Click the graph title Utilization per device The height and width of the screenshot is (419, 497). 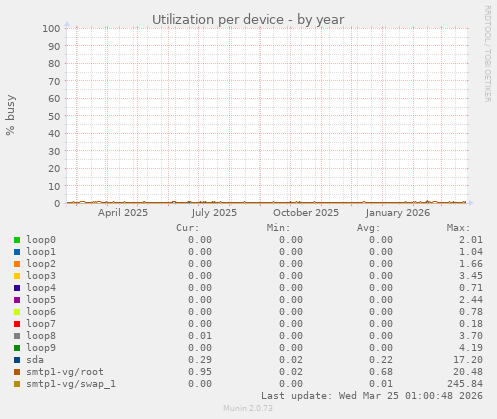click(x=248, y=20)
